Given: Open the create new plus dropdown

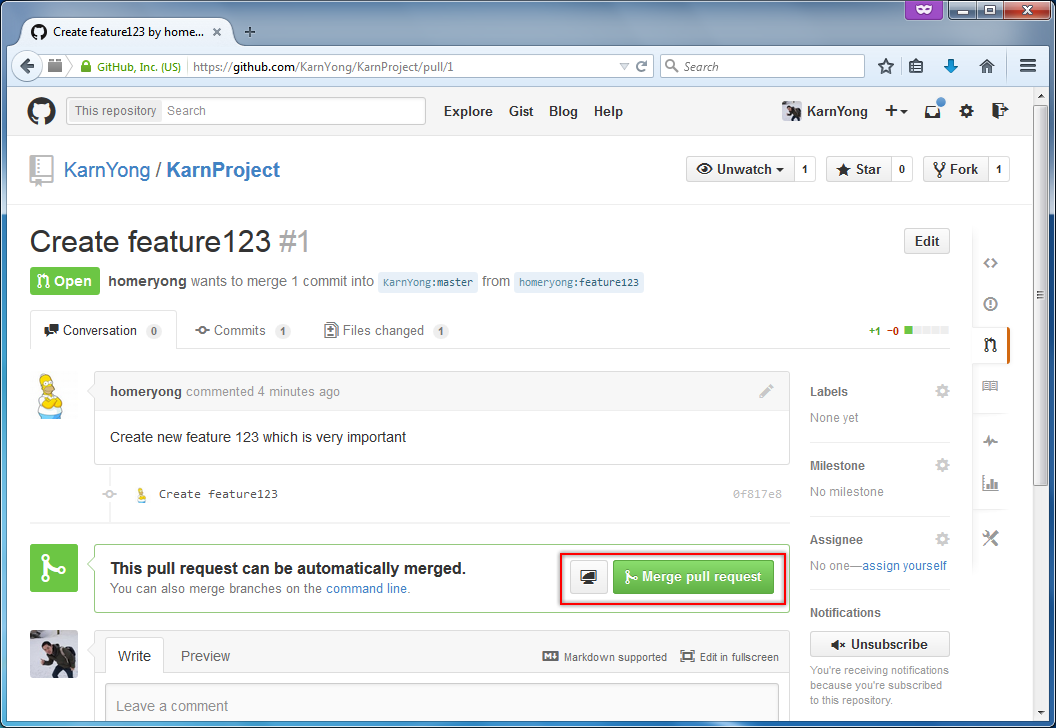Looking at the screenshot, I should point(896,111).
